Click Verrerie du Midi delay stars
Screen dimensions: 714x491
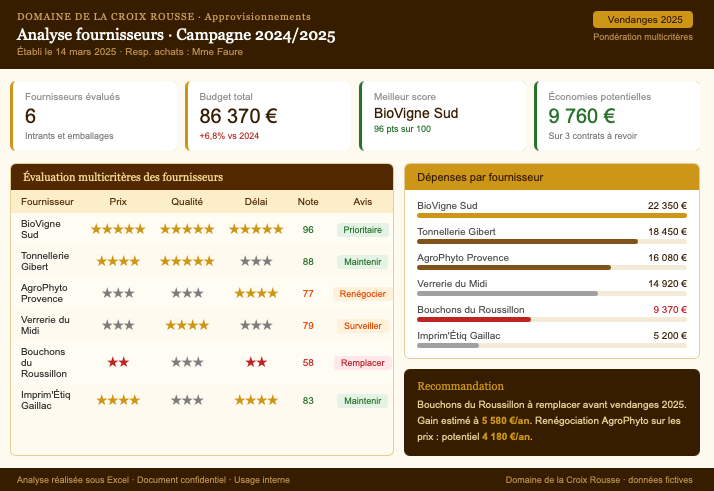click(x=256, y=325)
